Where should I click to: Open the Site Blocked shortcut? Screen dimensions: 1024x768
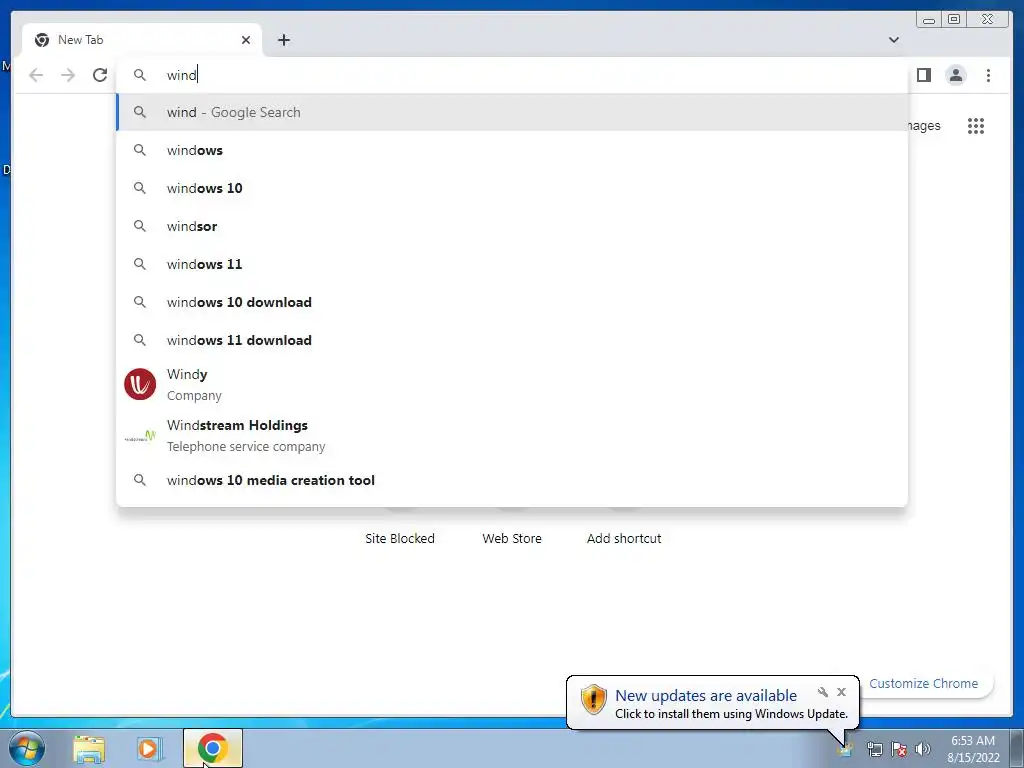coord(400,538)
